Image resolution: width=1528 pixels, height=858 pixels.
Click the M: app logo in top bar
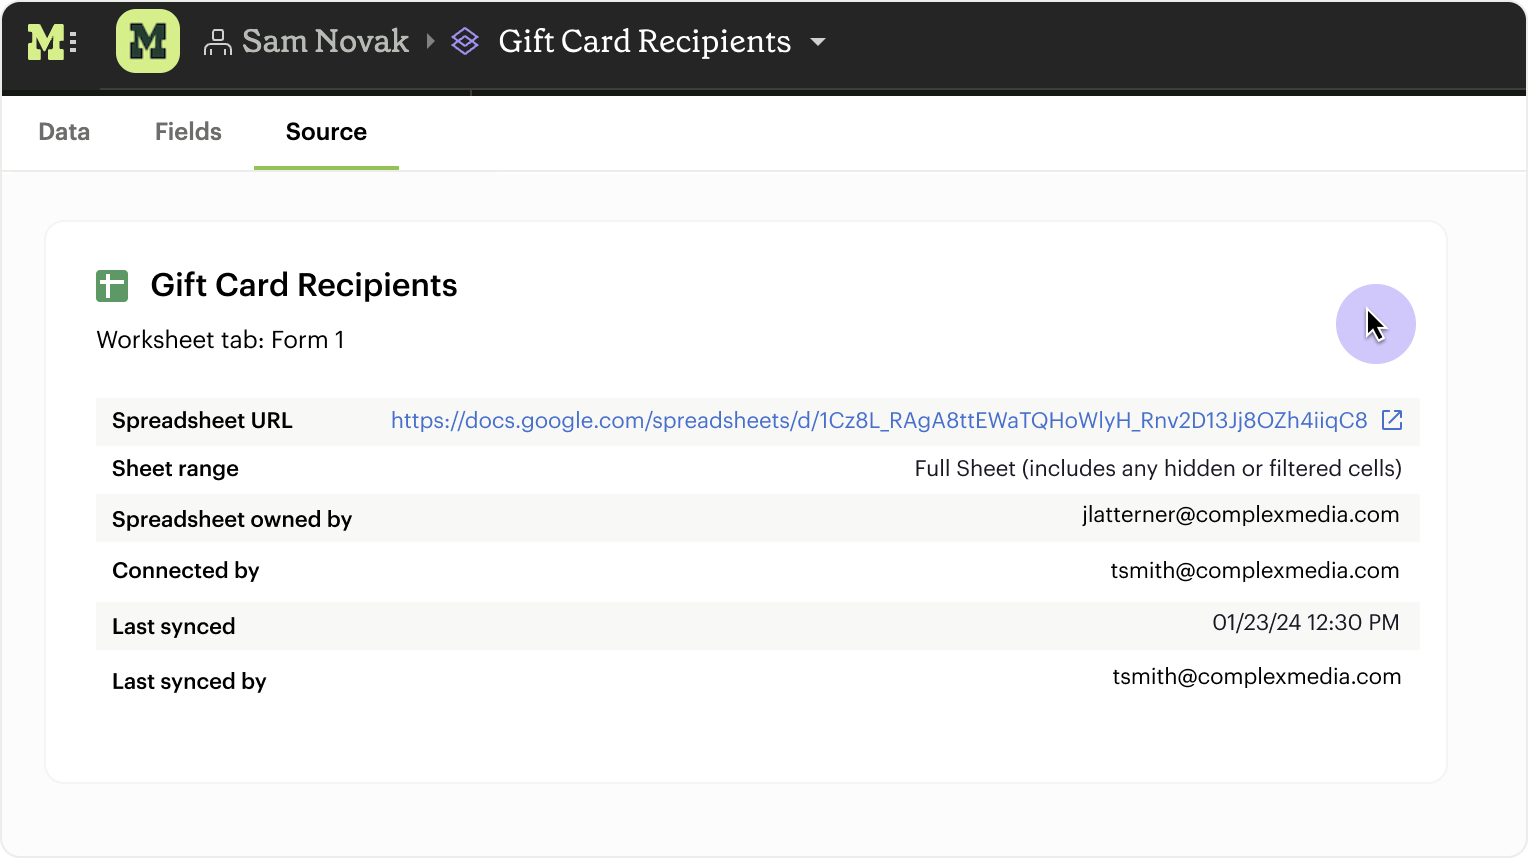51,42
